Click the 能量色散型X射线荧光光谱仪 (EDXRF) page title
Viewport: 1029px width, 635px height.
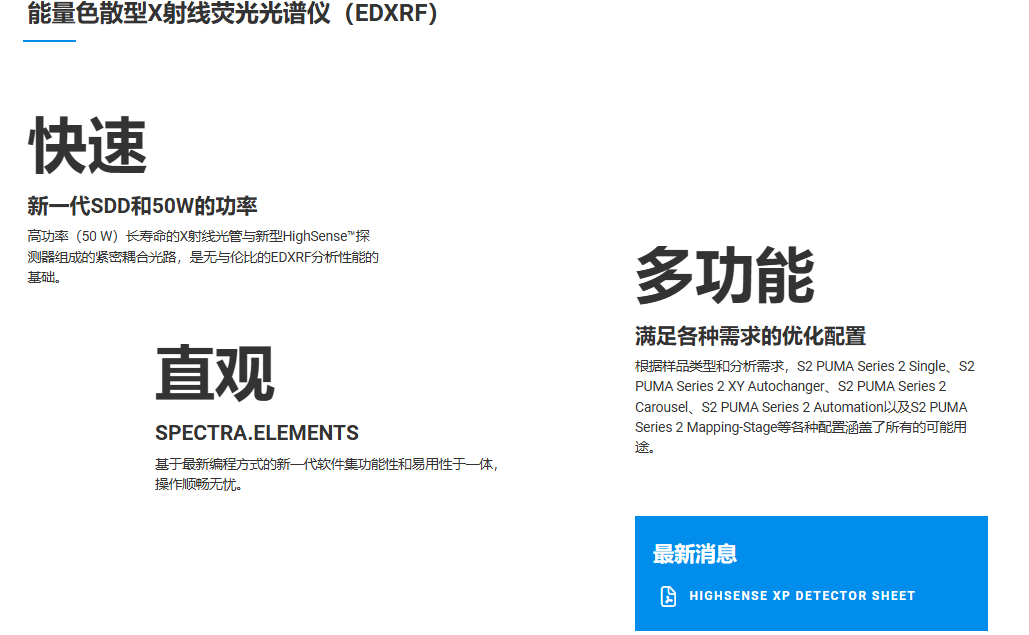click(x=232, y=12)
